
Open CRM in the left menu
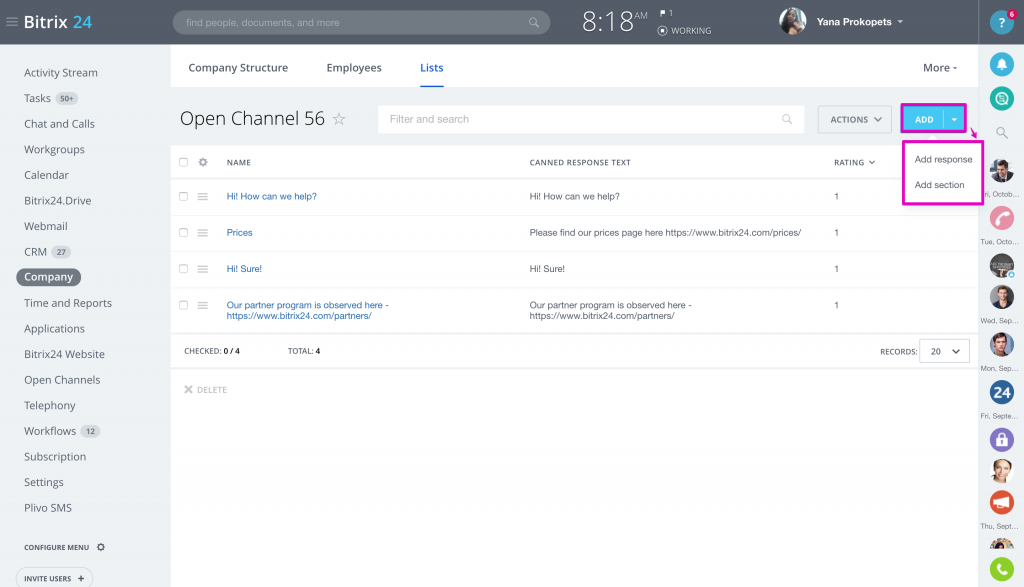35,251
